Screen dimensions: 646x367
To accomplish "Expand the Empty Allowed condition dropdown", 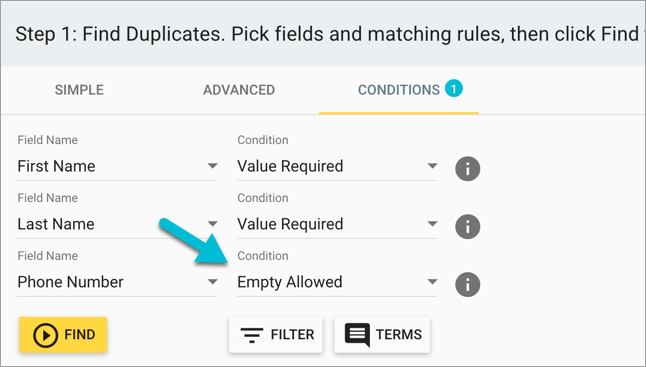I will pyautogui.click(x=337, y=282).
